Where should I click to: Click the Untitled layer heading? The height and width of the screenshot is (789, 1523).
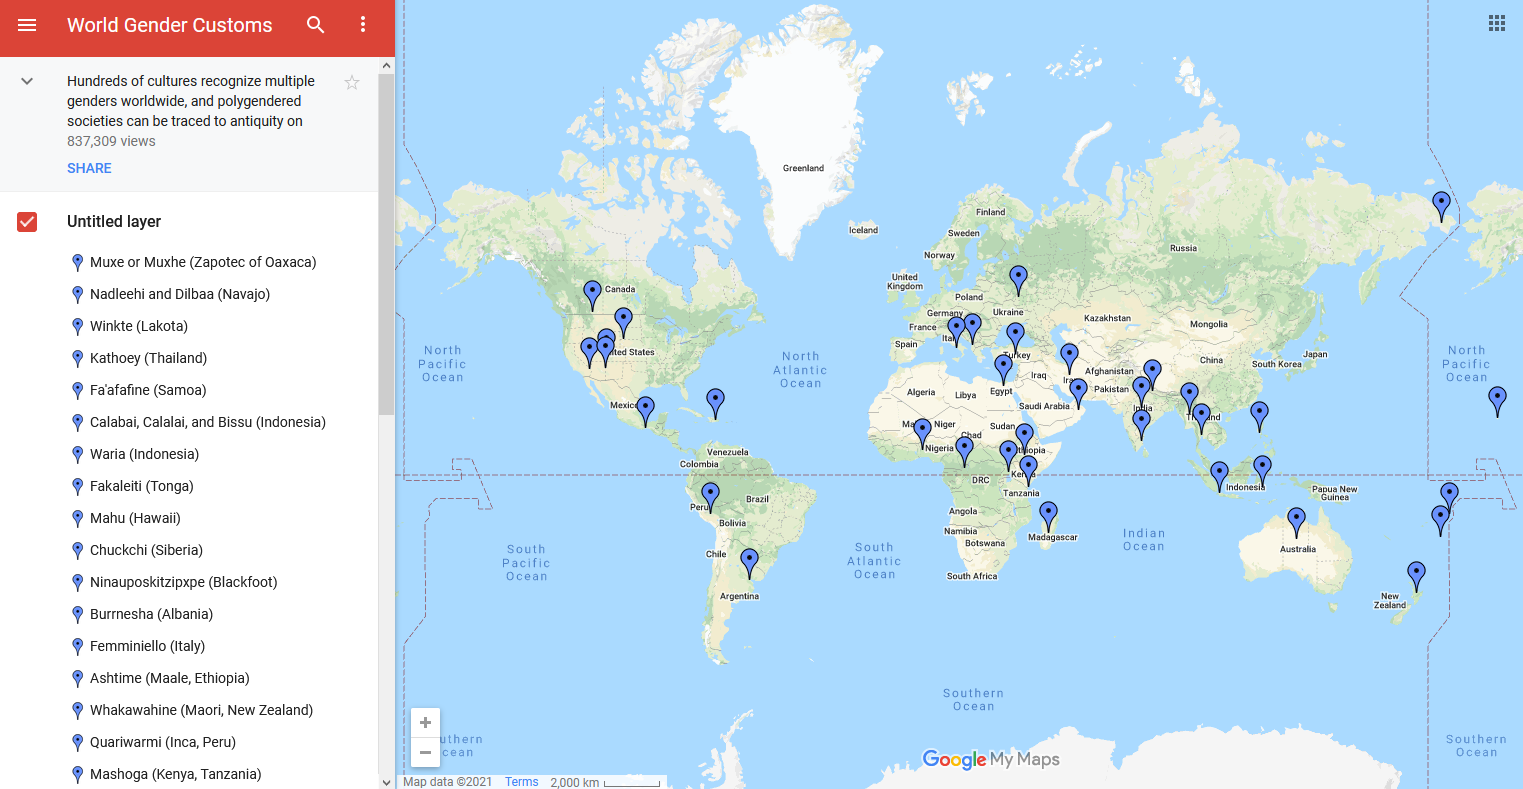pyautogui.click(x=114, y=222)
